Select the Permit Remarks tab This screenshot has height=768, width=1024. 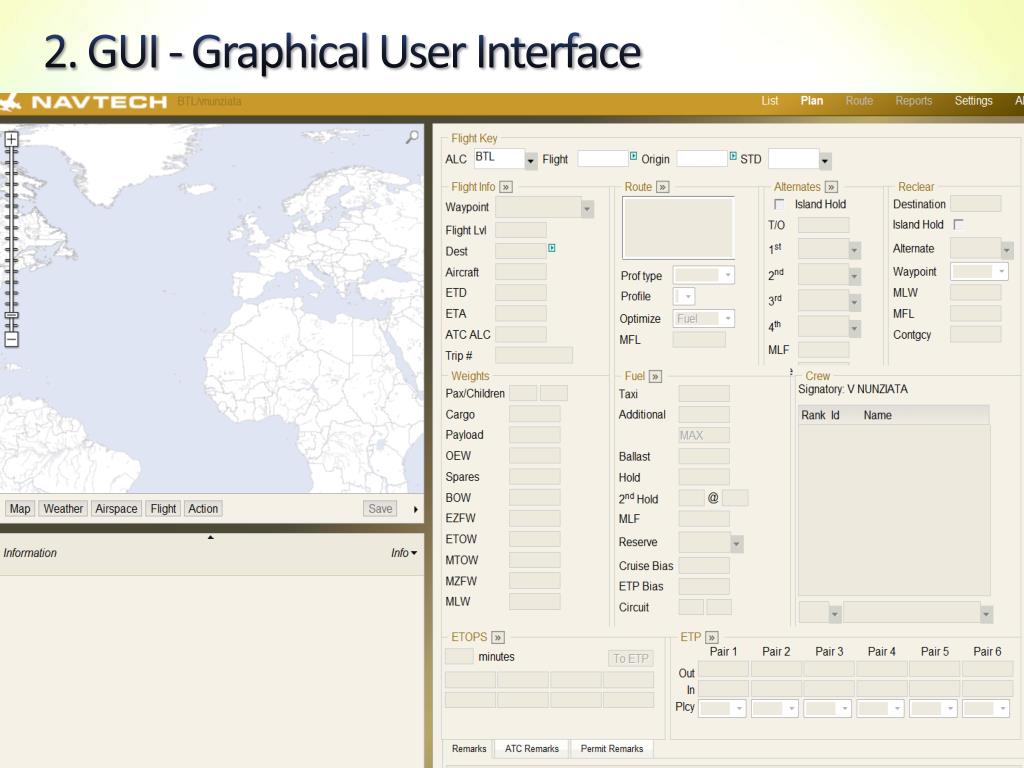611,749
